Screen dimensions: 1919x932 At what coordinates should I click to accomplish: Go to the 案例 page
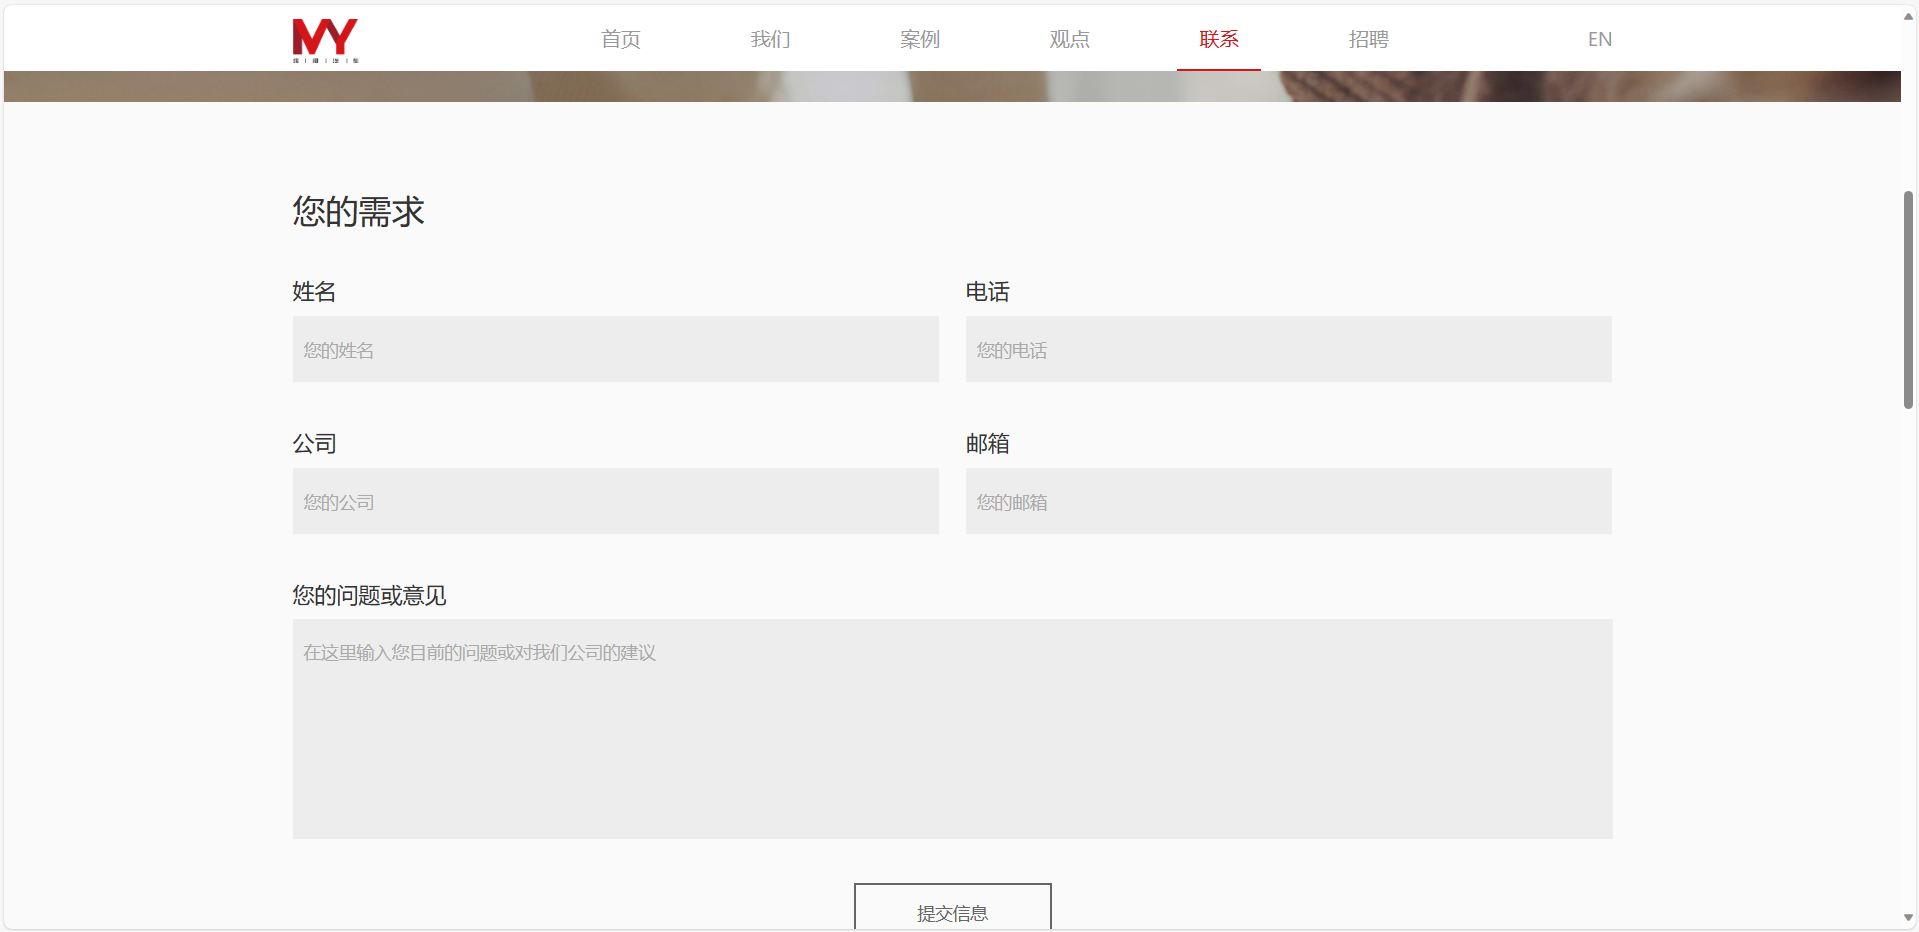click(x=919, y=39)
